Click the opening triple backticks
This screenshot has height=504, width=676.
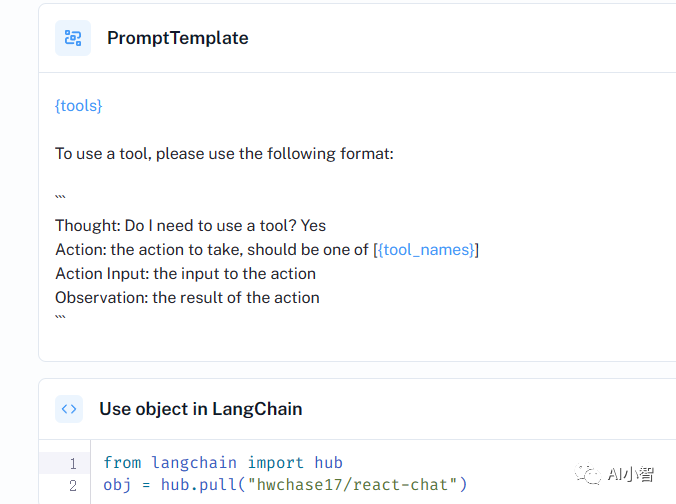click(x=61, y=198)
